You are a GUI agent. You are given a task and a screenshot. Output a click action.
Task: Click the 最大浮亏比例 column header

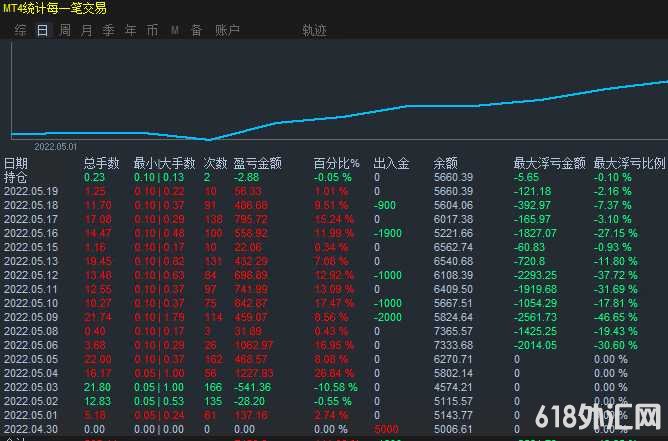629,163
